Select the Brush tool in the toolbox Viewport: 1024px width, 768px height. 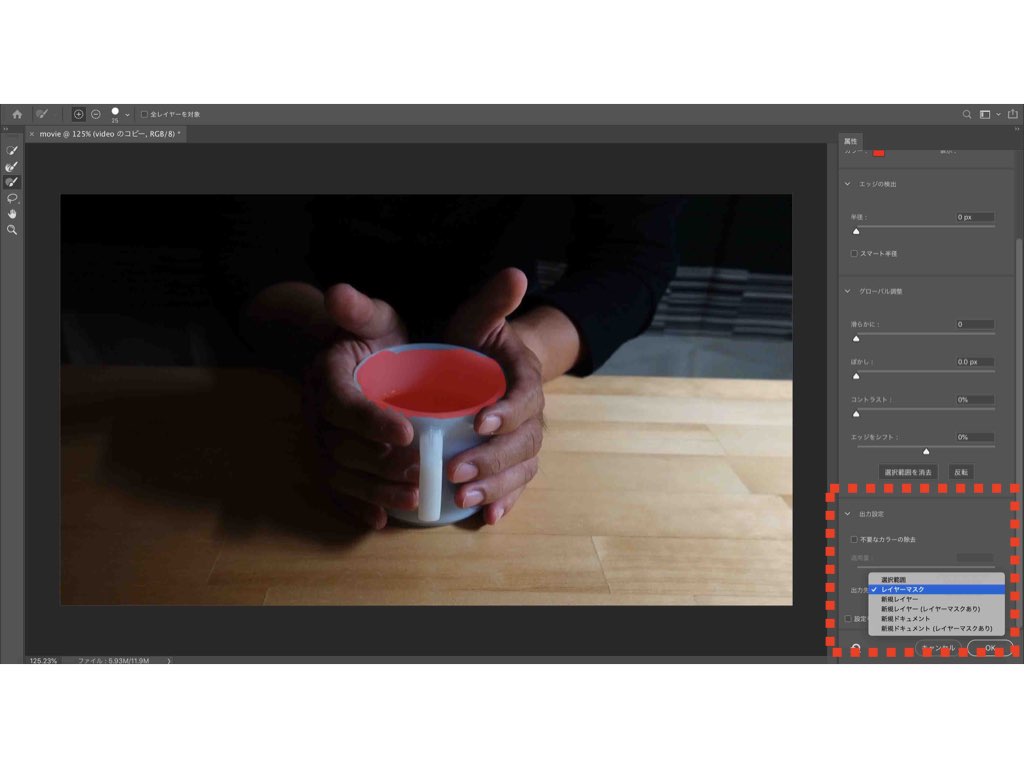click(12, 182)
